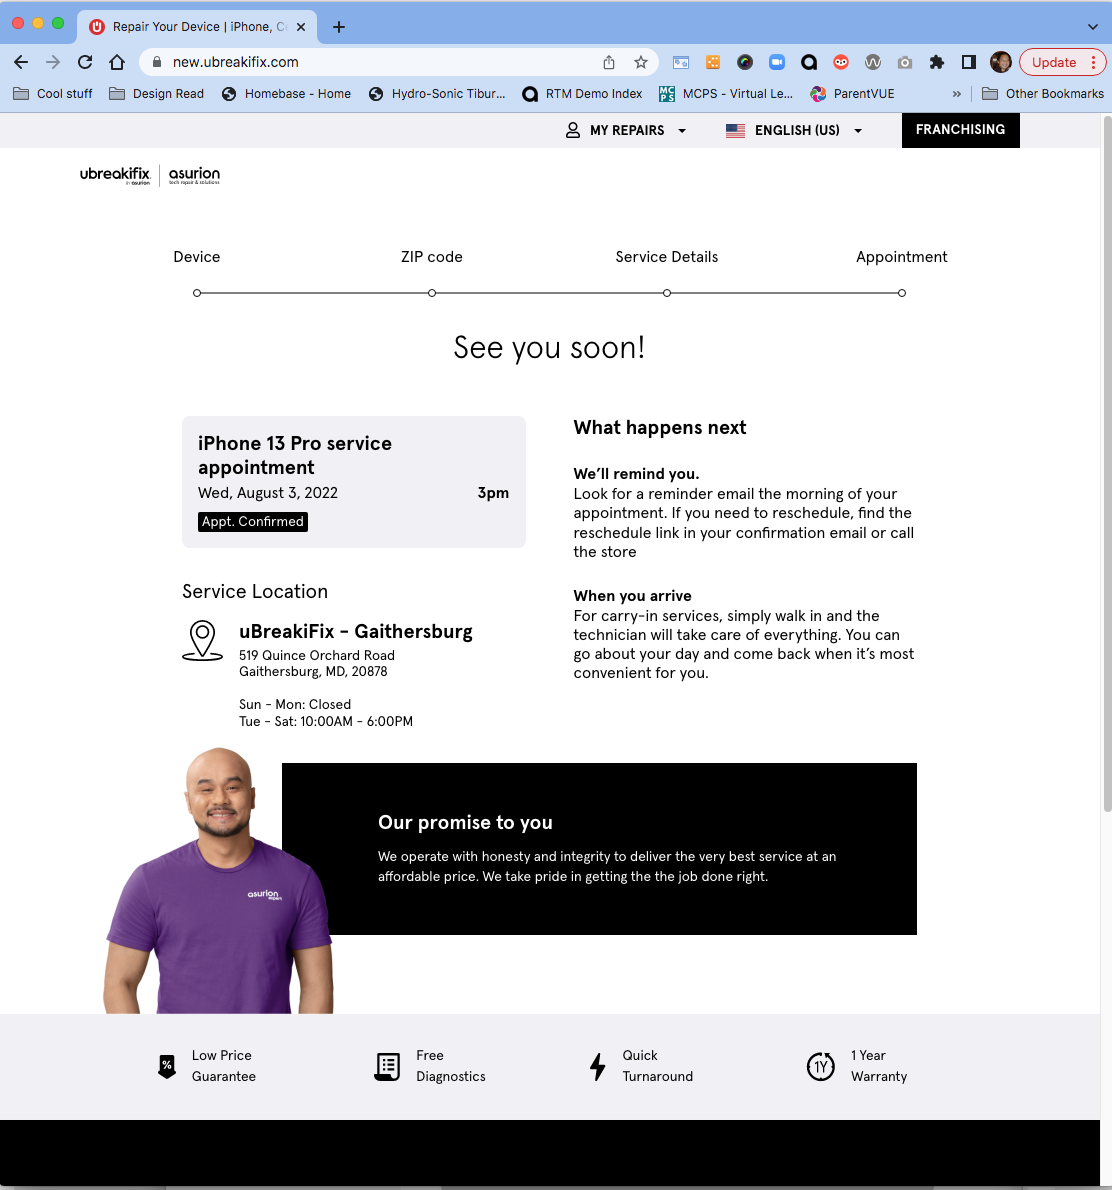The height and width of the screenshot is (1190, 1112).
Task: Click the Quick Turnaround lightning icon
Action: (598, 1066)
